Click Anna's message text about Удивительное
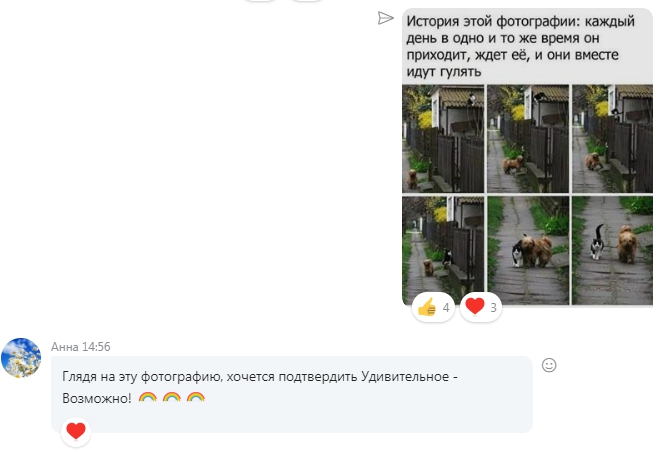The image size is (658, 452). [259, 387]
